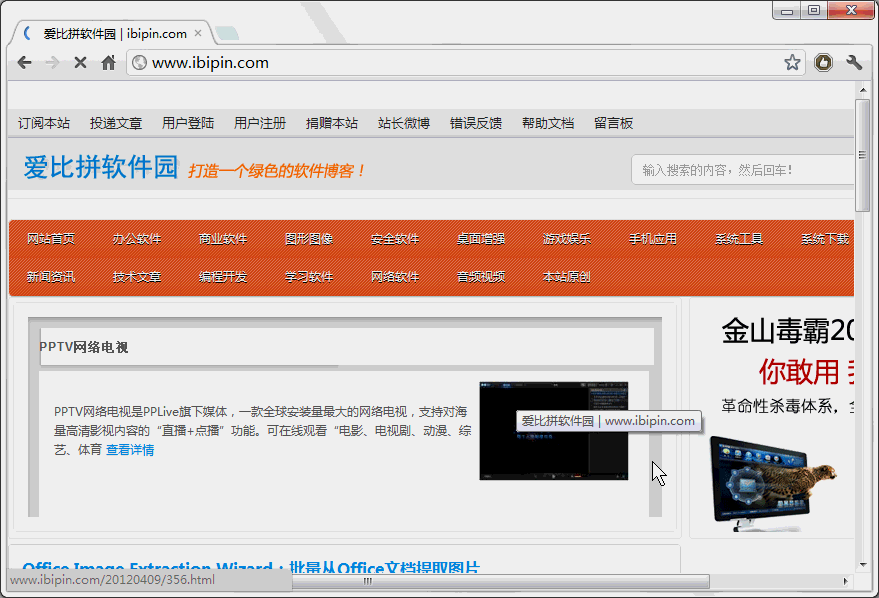Open 图形图像 category
Viewport: 879px width, 598px height.
point(309,239)
